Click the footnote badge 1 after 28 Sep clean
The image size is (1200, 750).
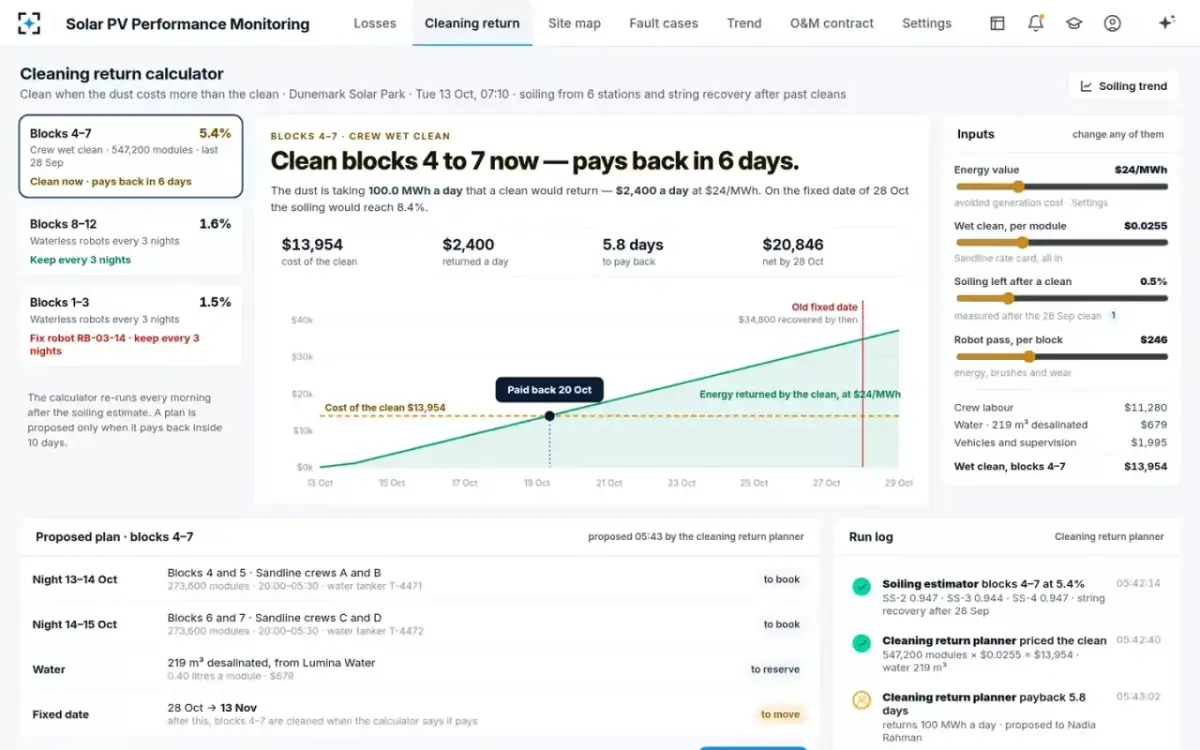[x=1113, y=316]
